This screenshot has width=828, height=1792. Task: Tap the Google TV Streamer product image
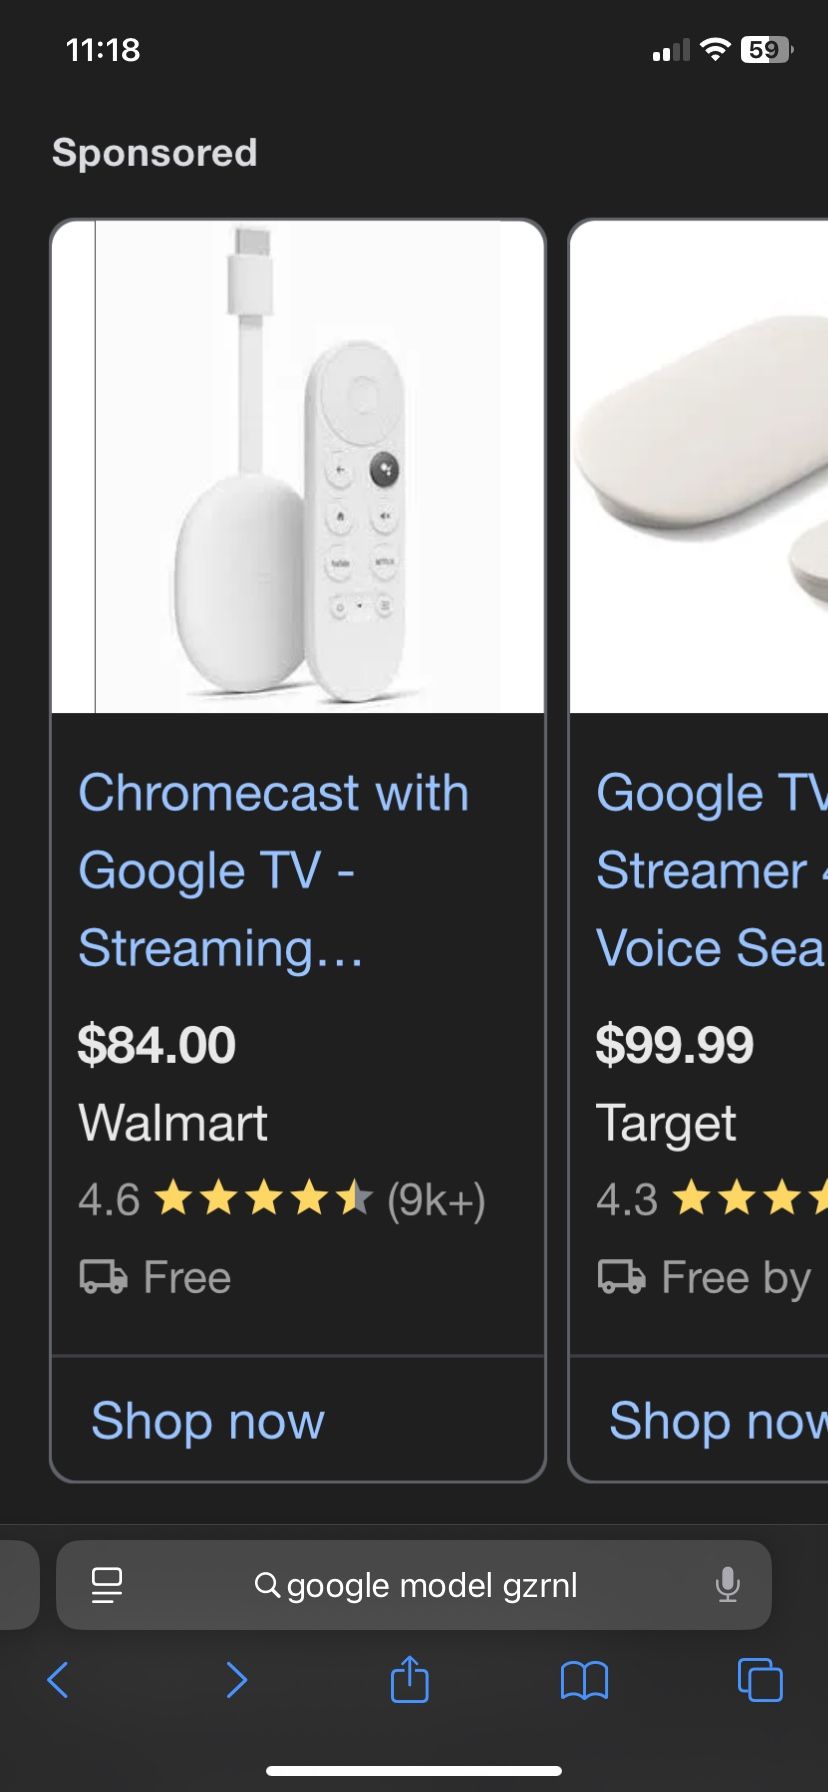pos(700,467)
